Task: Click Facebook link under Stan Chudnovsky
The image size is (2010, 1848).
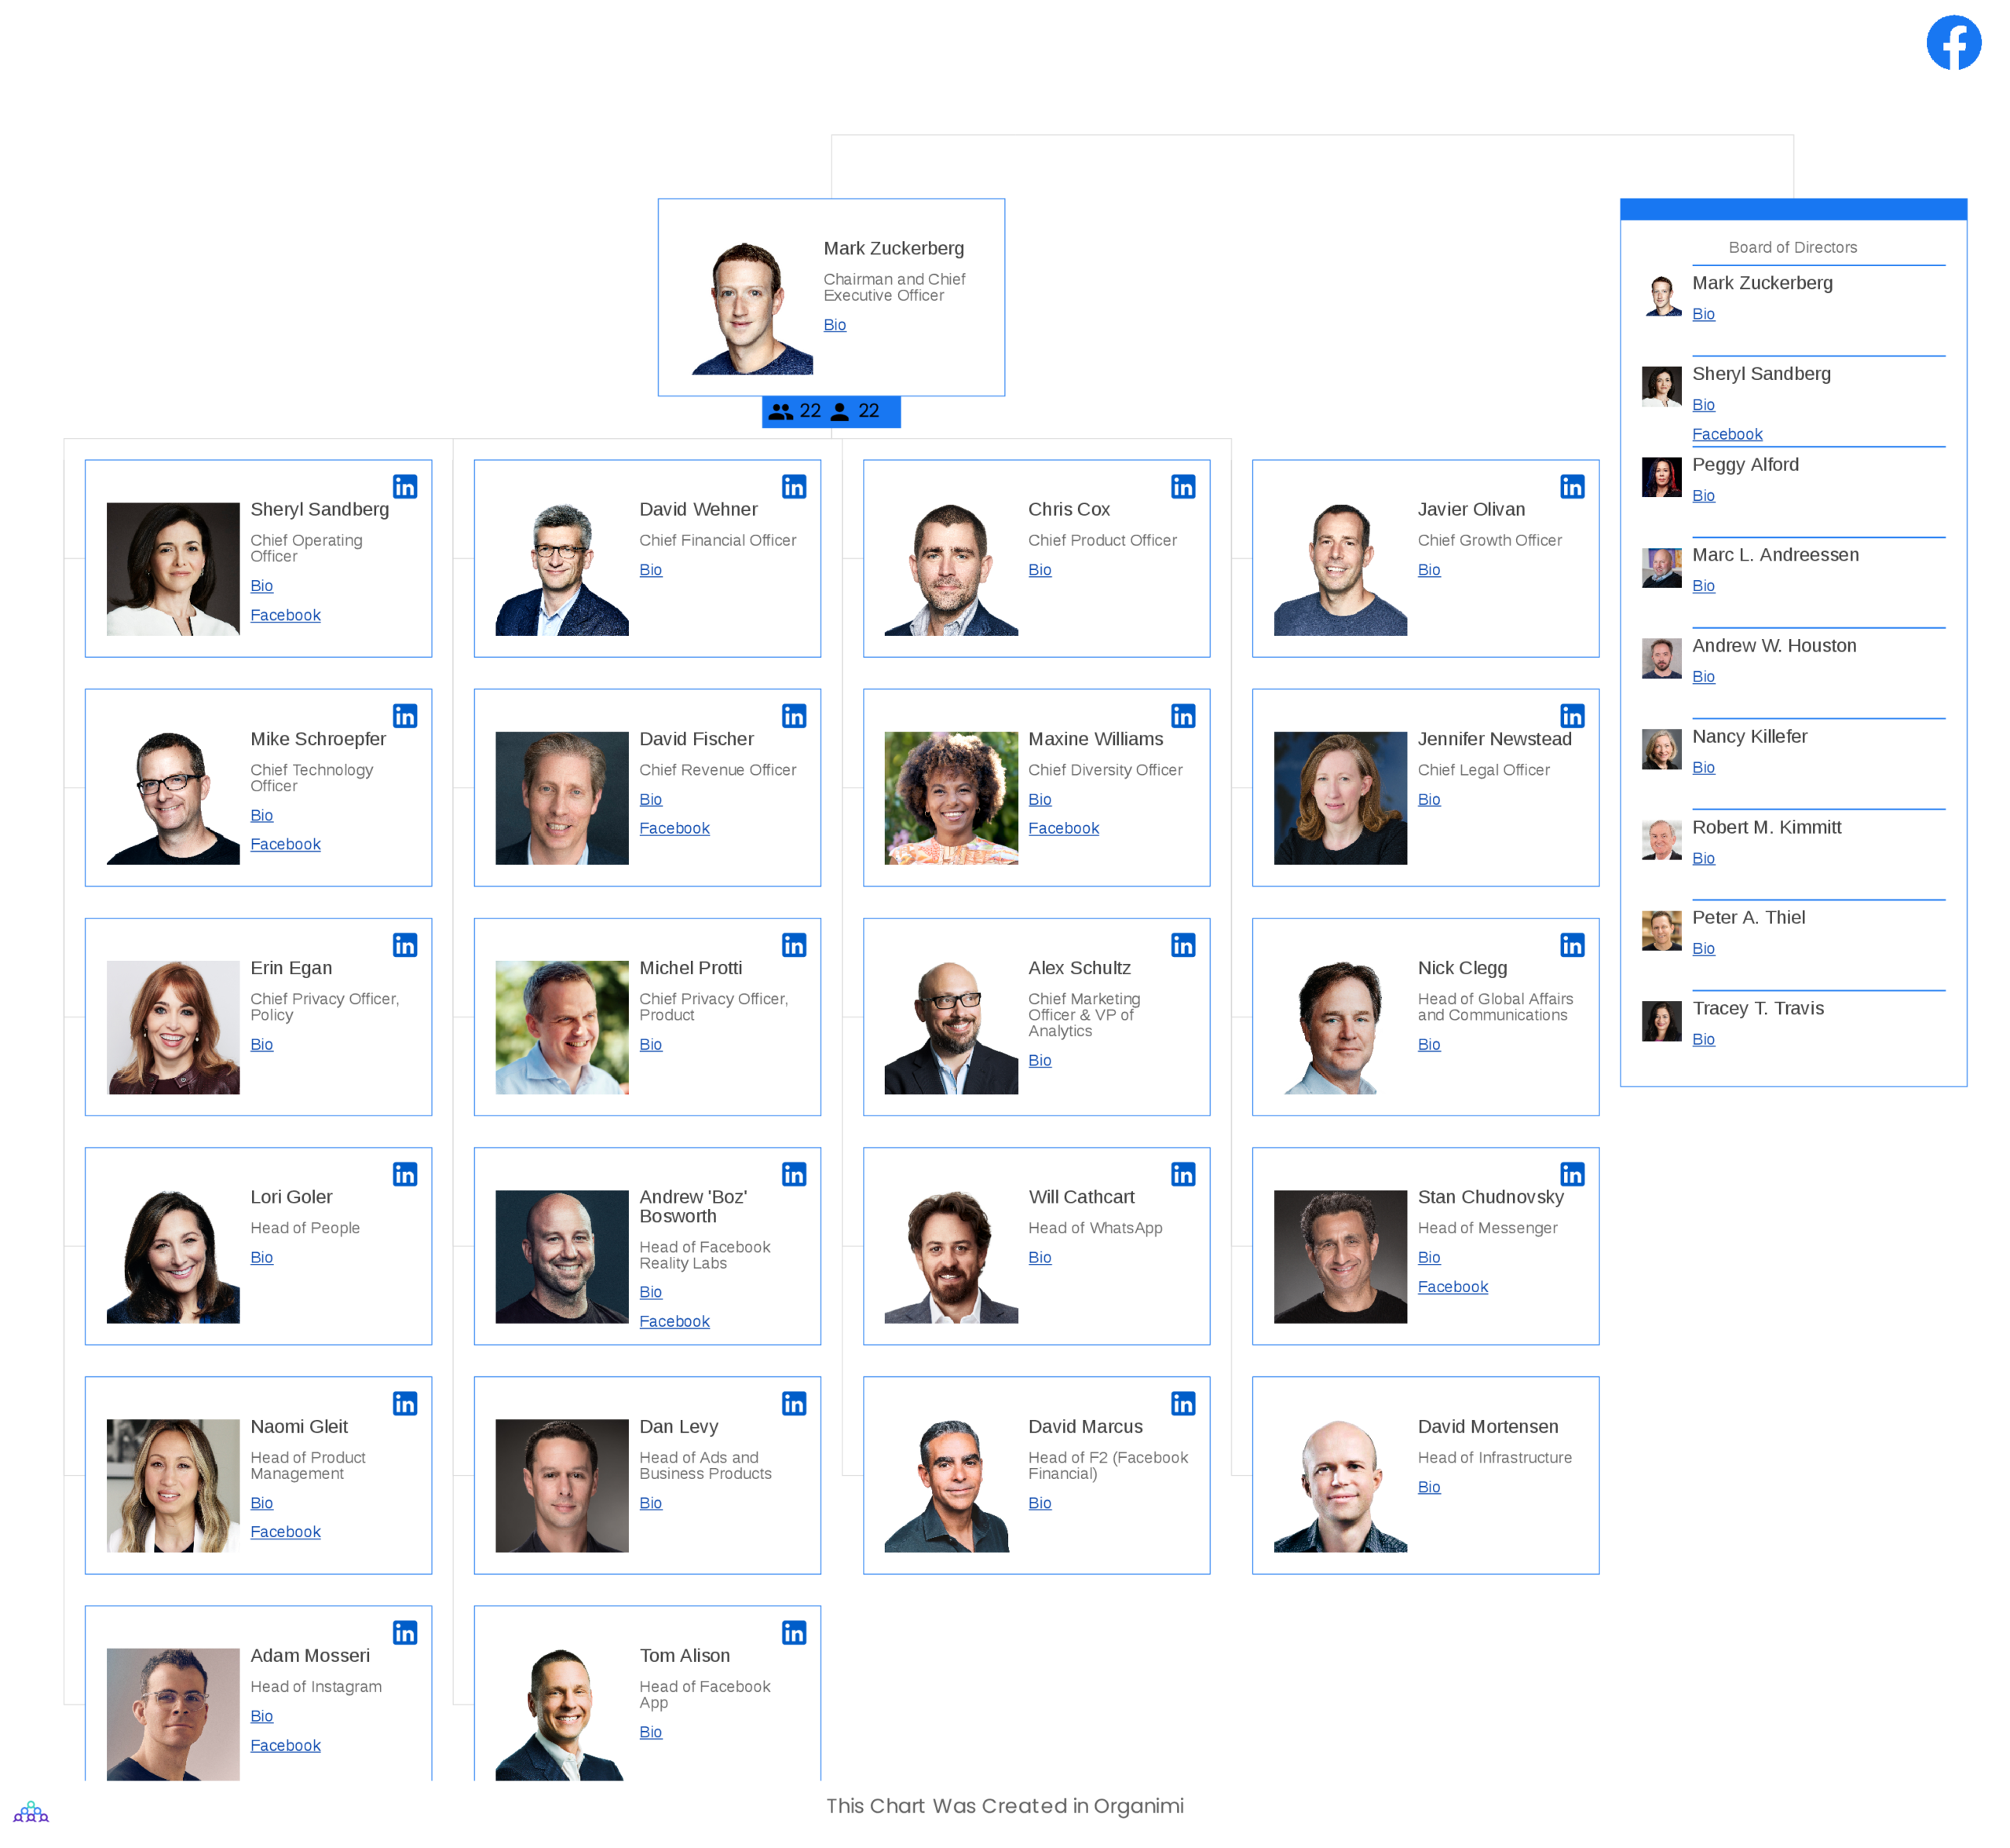Action: pos(1452,1286)
